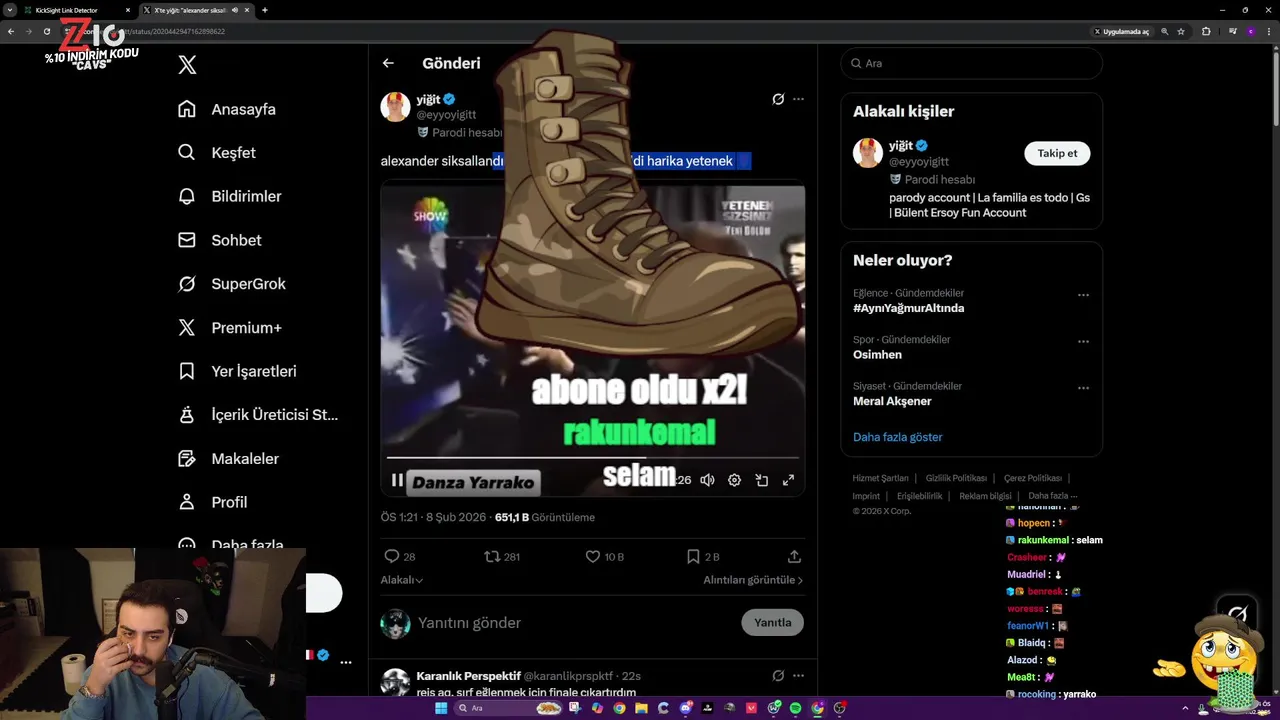
Task: Bookmark the post with 2 B bookmarks
Action: point(693,556)
